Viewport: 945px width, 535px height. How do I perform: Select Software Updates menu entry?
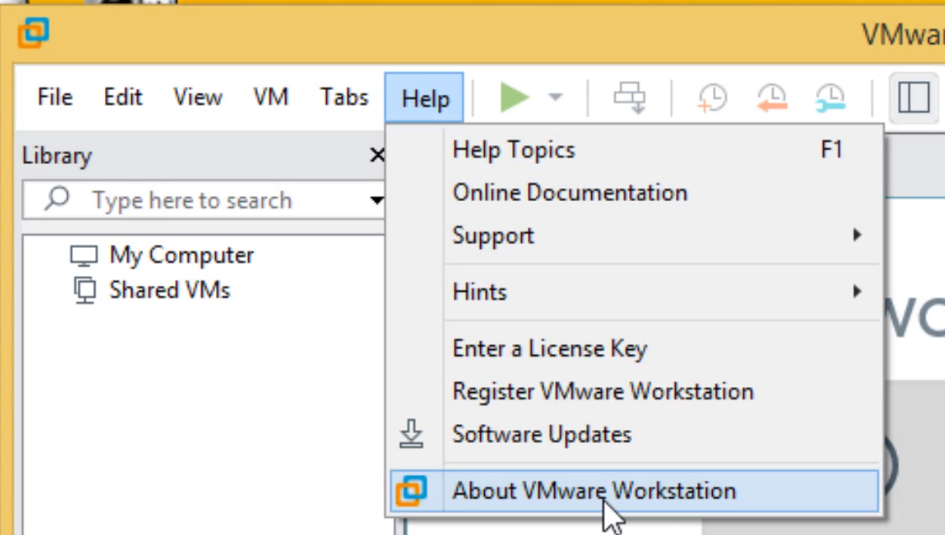pos(634,434)
